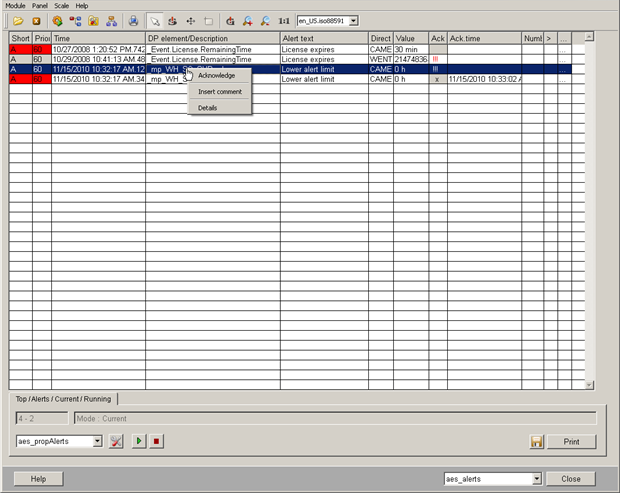Click the Time column header
Viewport: 620px width, 493px height.
(98, 37)
